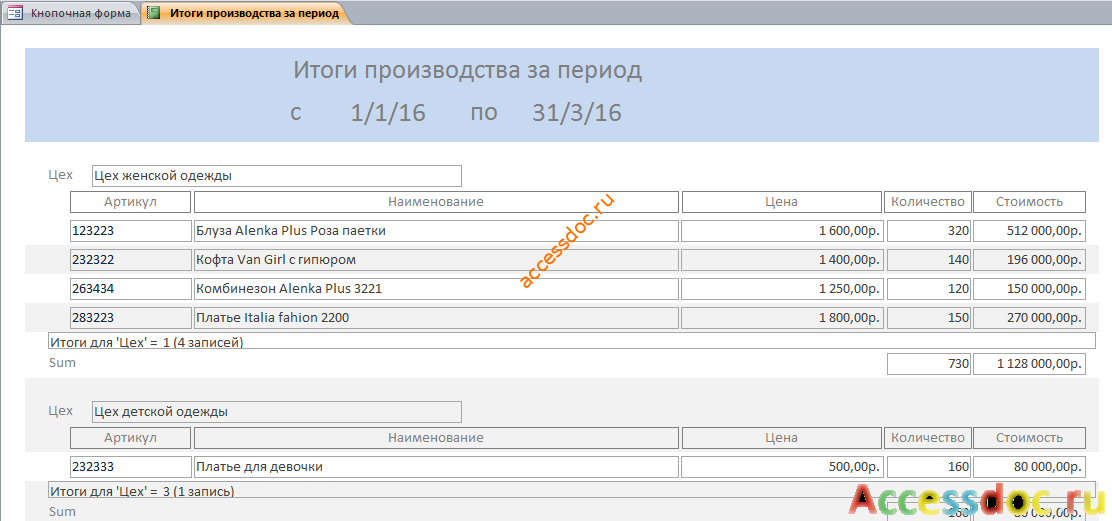Click Платье Italia fahion 2200 name
Screen dimensions: 1112x521
point(436,318)
